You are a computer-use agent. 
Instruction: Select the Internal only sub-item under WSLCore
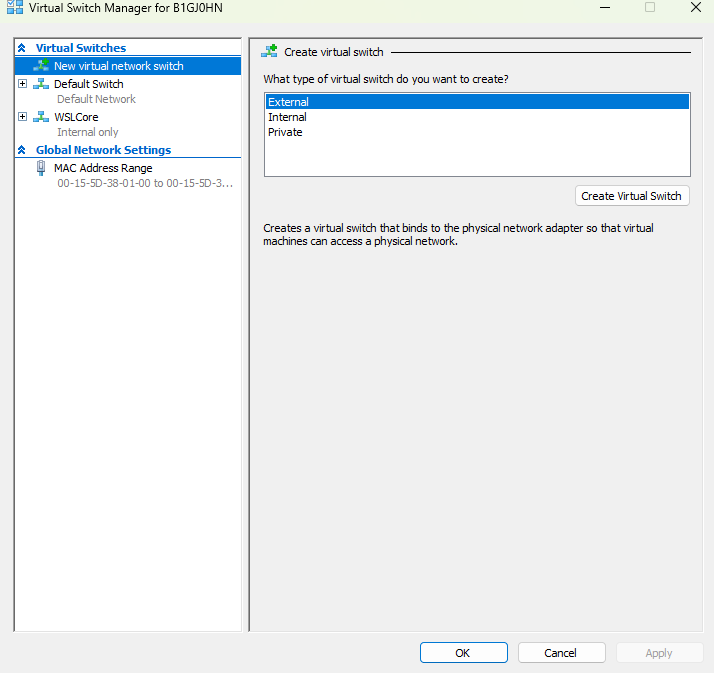click(88, 132)
